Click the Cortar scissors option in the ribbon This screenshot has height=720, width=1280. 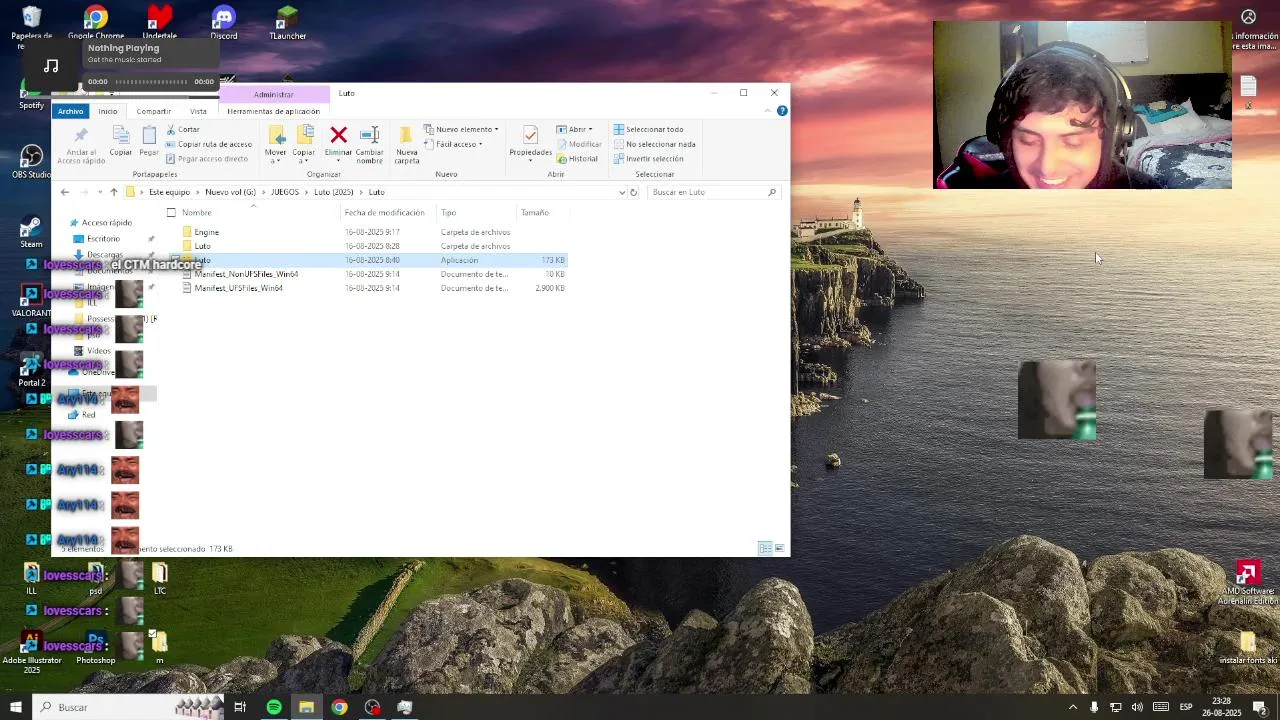point(183,129)
